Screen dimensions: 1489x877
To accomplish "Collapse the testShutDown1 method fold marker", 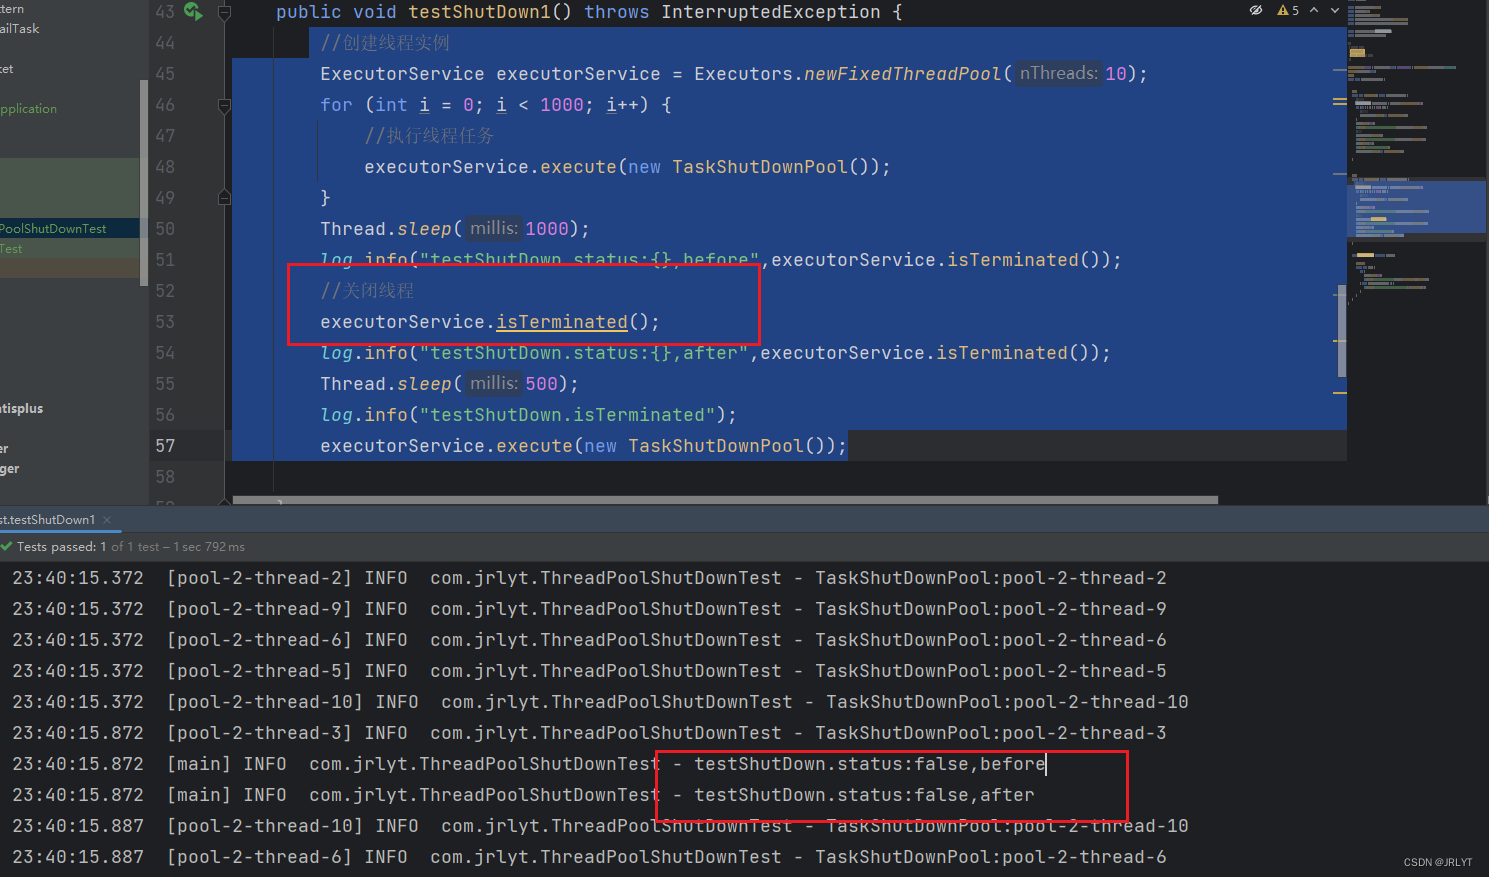I will click(x=224, y=12).
